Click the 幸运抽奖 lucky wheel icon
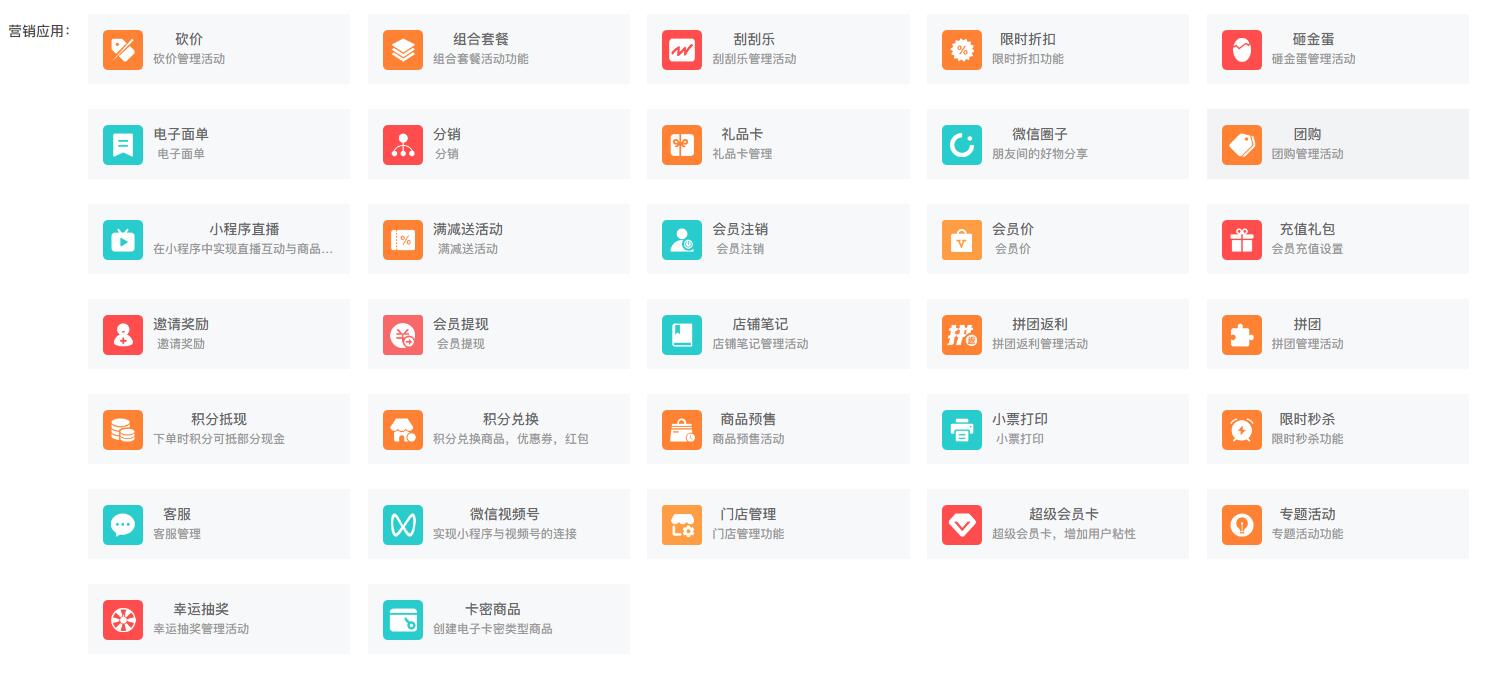Screen dimensions: 1485x677 pos(123,620)
